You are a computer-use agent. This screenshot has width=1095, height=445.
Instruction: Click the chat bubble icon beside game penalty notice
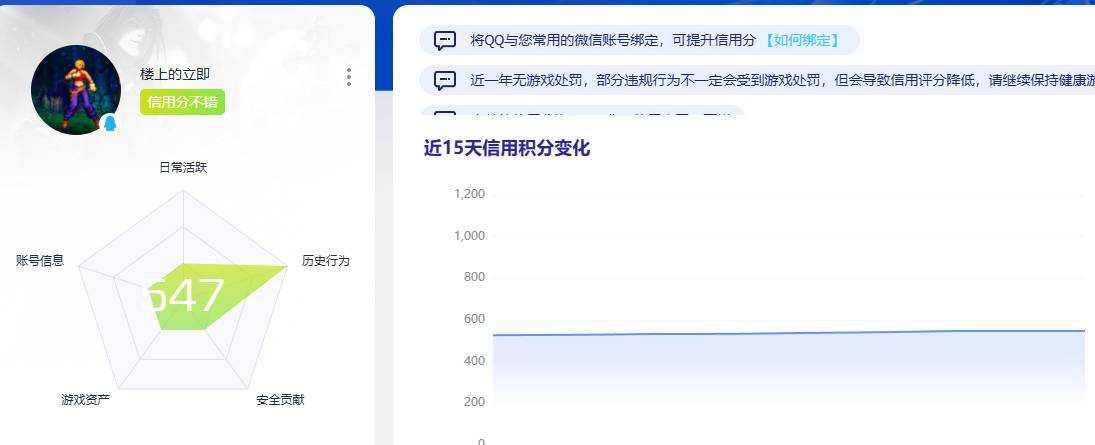tap(445, 80)
